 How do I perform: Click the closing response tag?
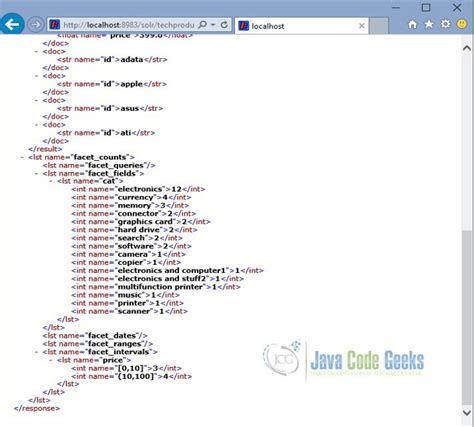click(37, 408)
